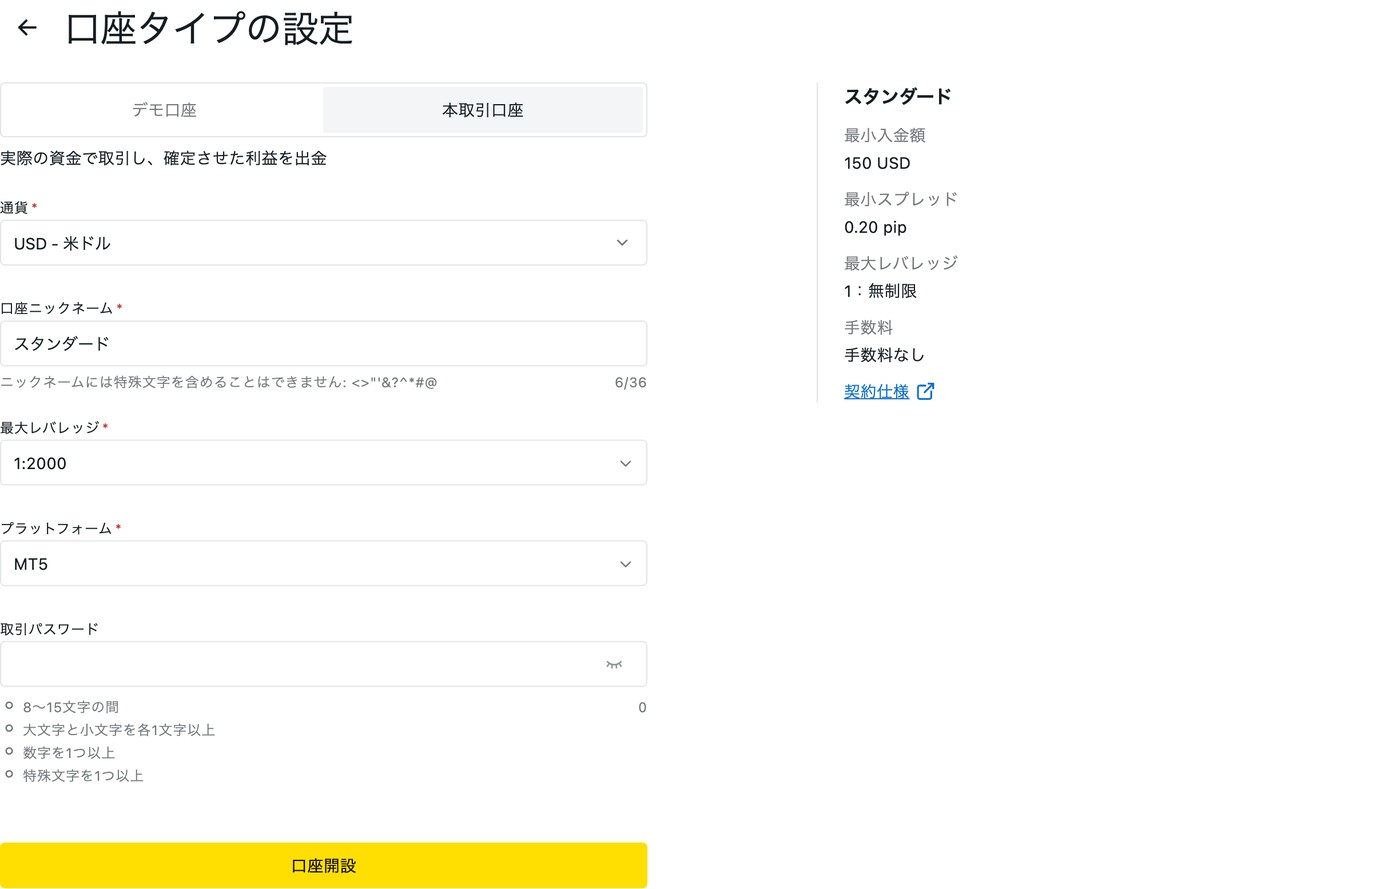Click the 大文字と小文字を各1文字以上 rule
1400x889 pixels.
pos(119,730)
